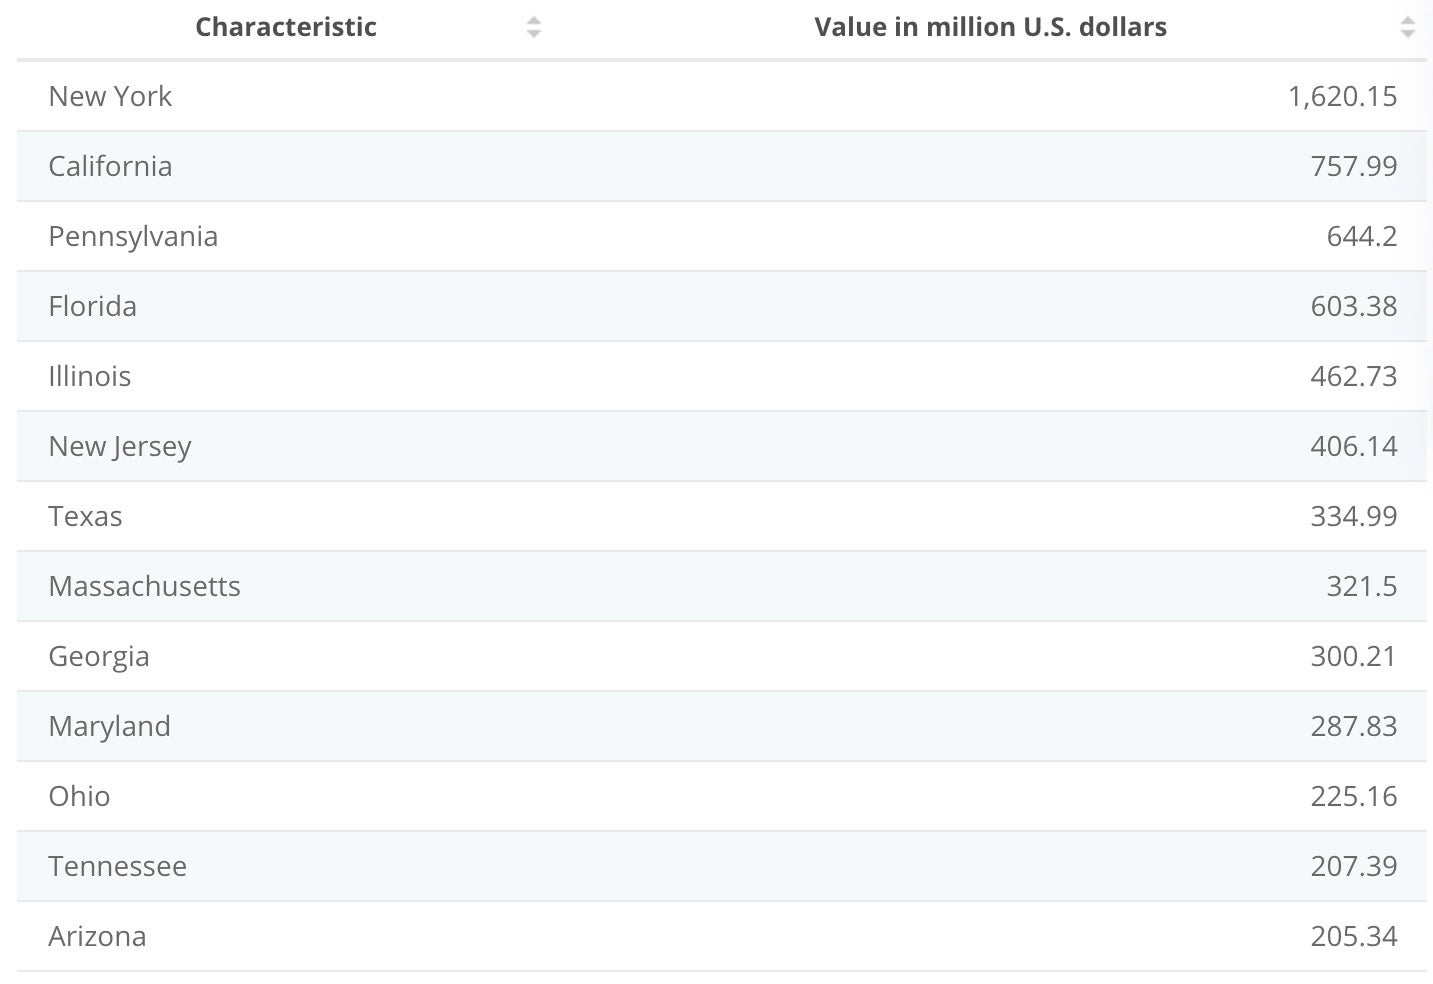This screenshot has height=984, width=1433.
Task: Select the New York row label
Action: point(110,96)
